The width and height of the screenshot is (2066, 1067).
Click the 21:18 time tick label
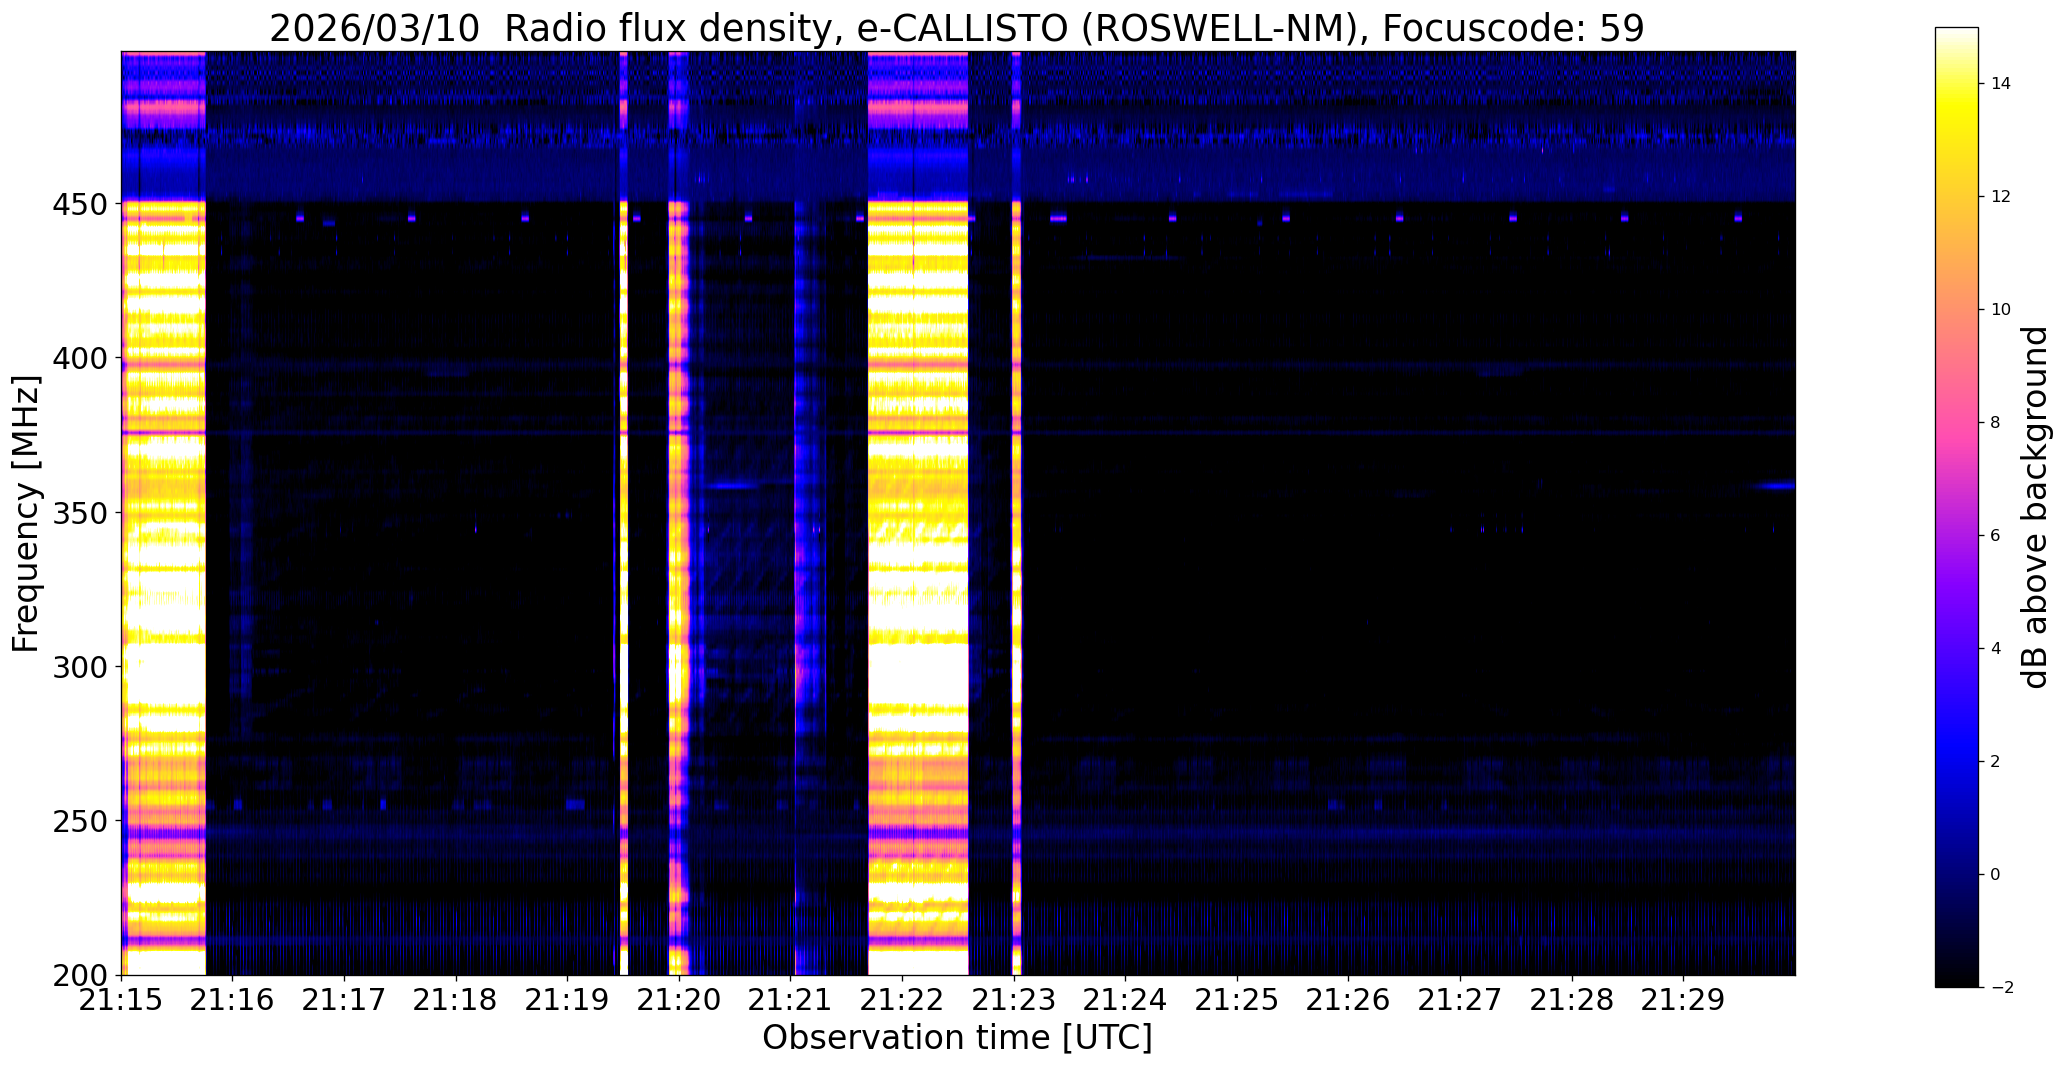[x=457, y=1000]
